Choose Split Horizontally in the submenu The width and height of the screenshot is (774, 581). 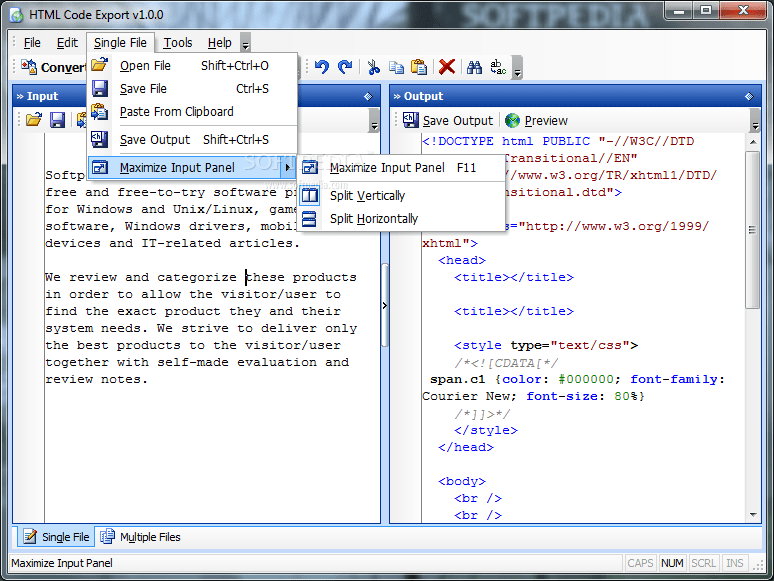pos(401,219)
